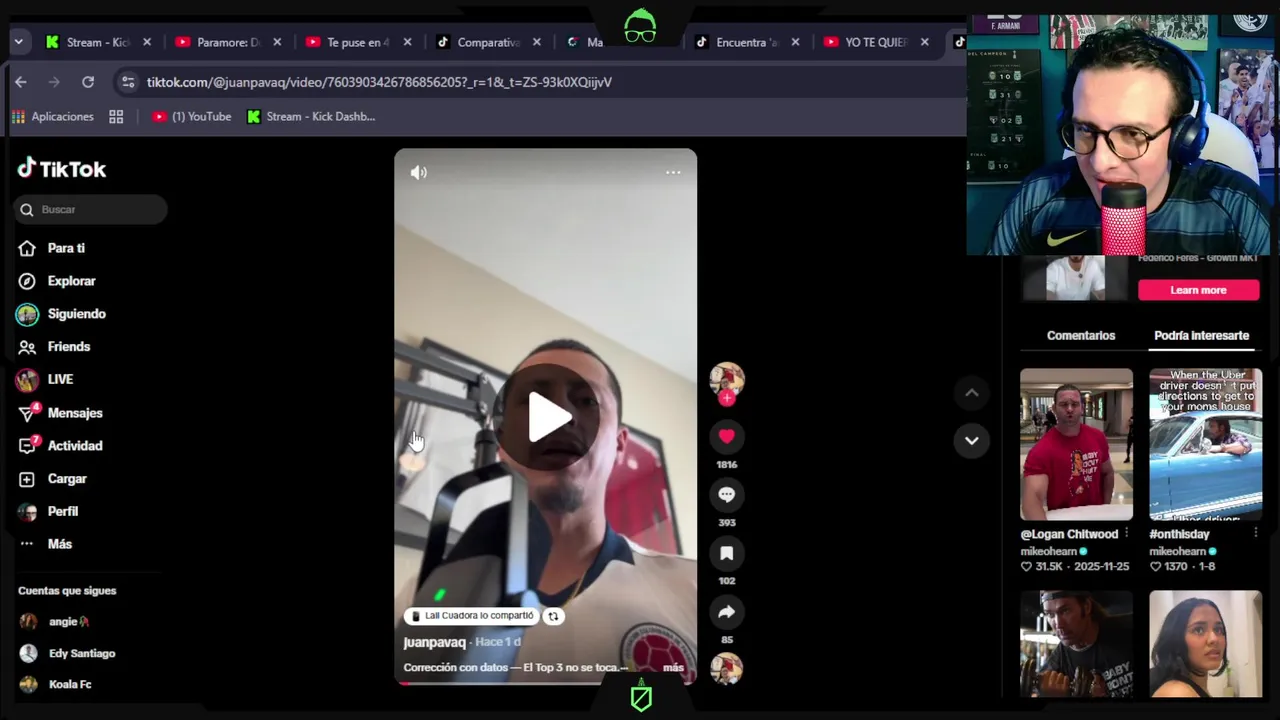Open the Siguiendo feed
The image size is (1280, 720).
tap(76, 314)
